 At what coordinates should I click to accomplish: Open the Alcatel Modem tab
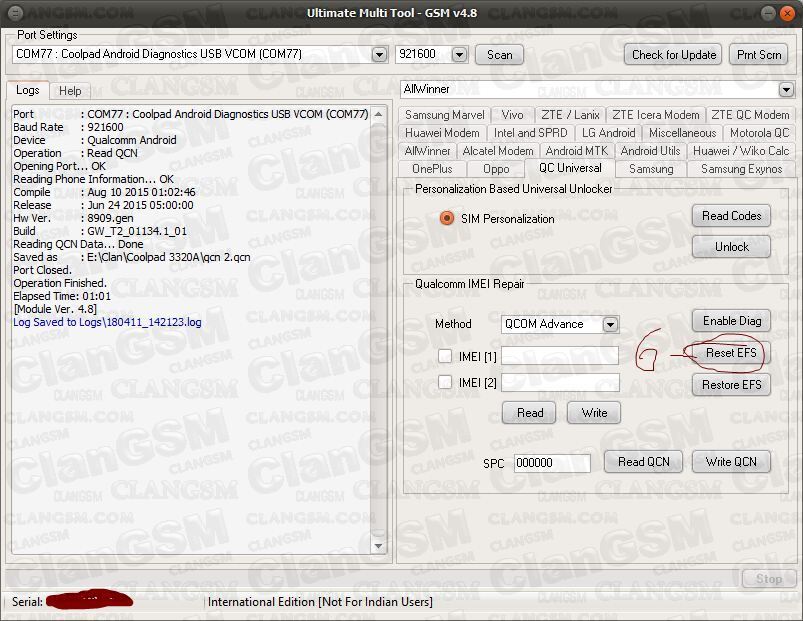pos(498,151)
